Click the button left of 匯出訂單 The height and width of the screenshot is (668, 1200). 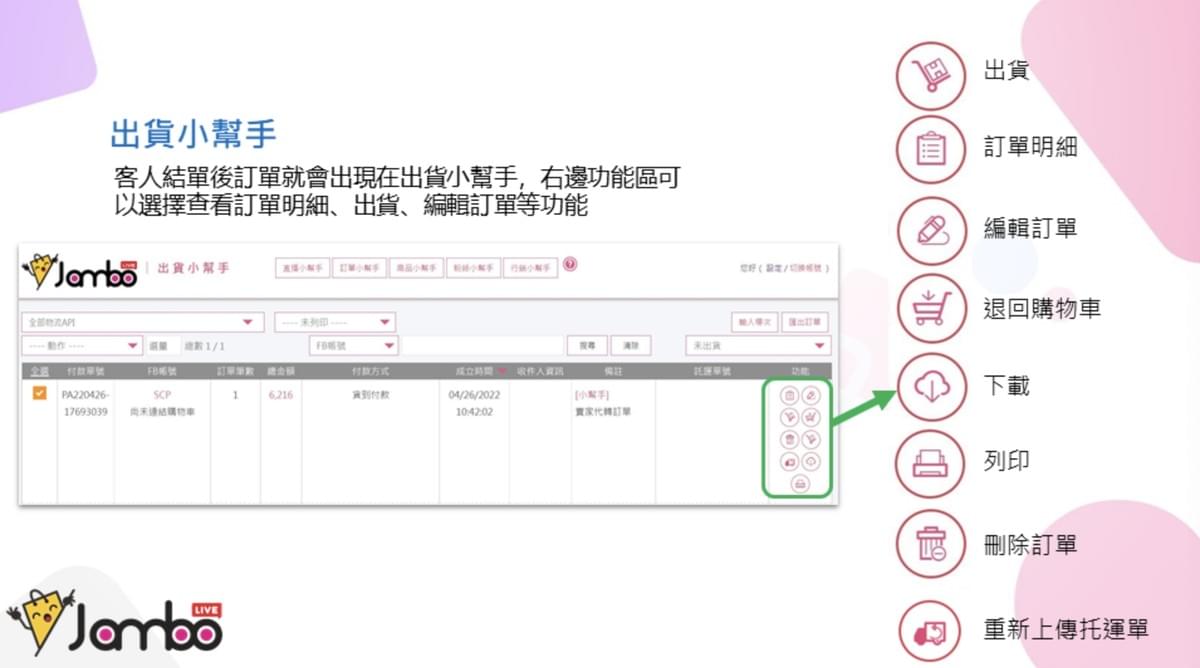[754, 322]
